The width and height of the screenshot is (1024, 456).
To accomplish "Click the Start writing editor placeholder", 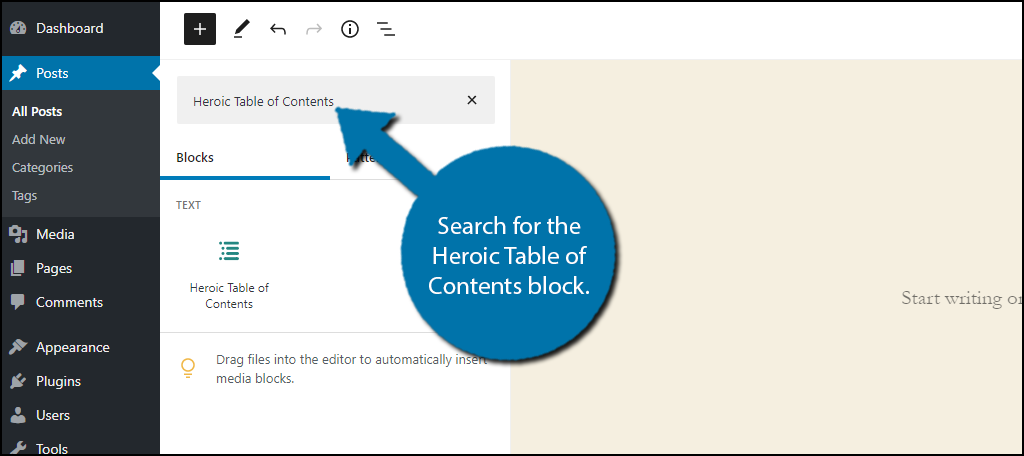I will 961,299.
